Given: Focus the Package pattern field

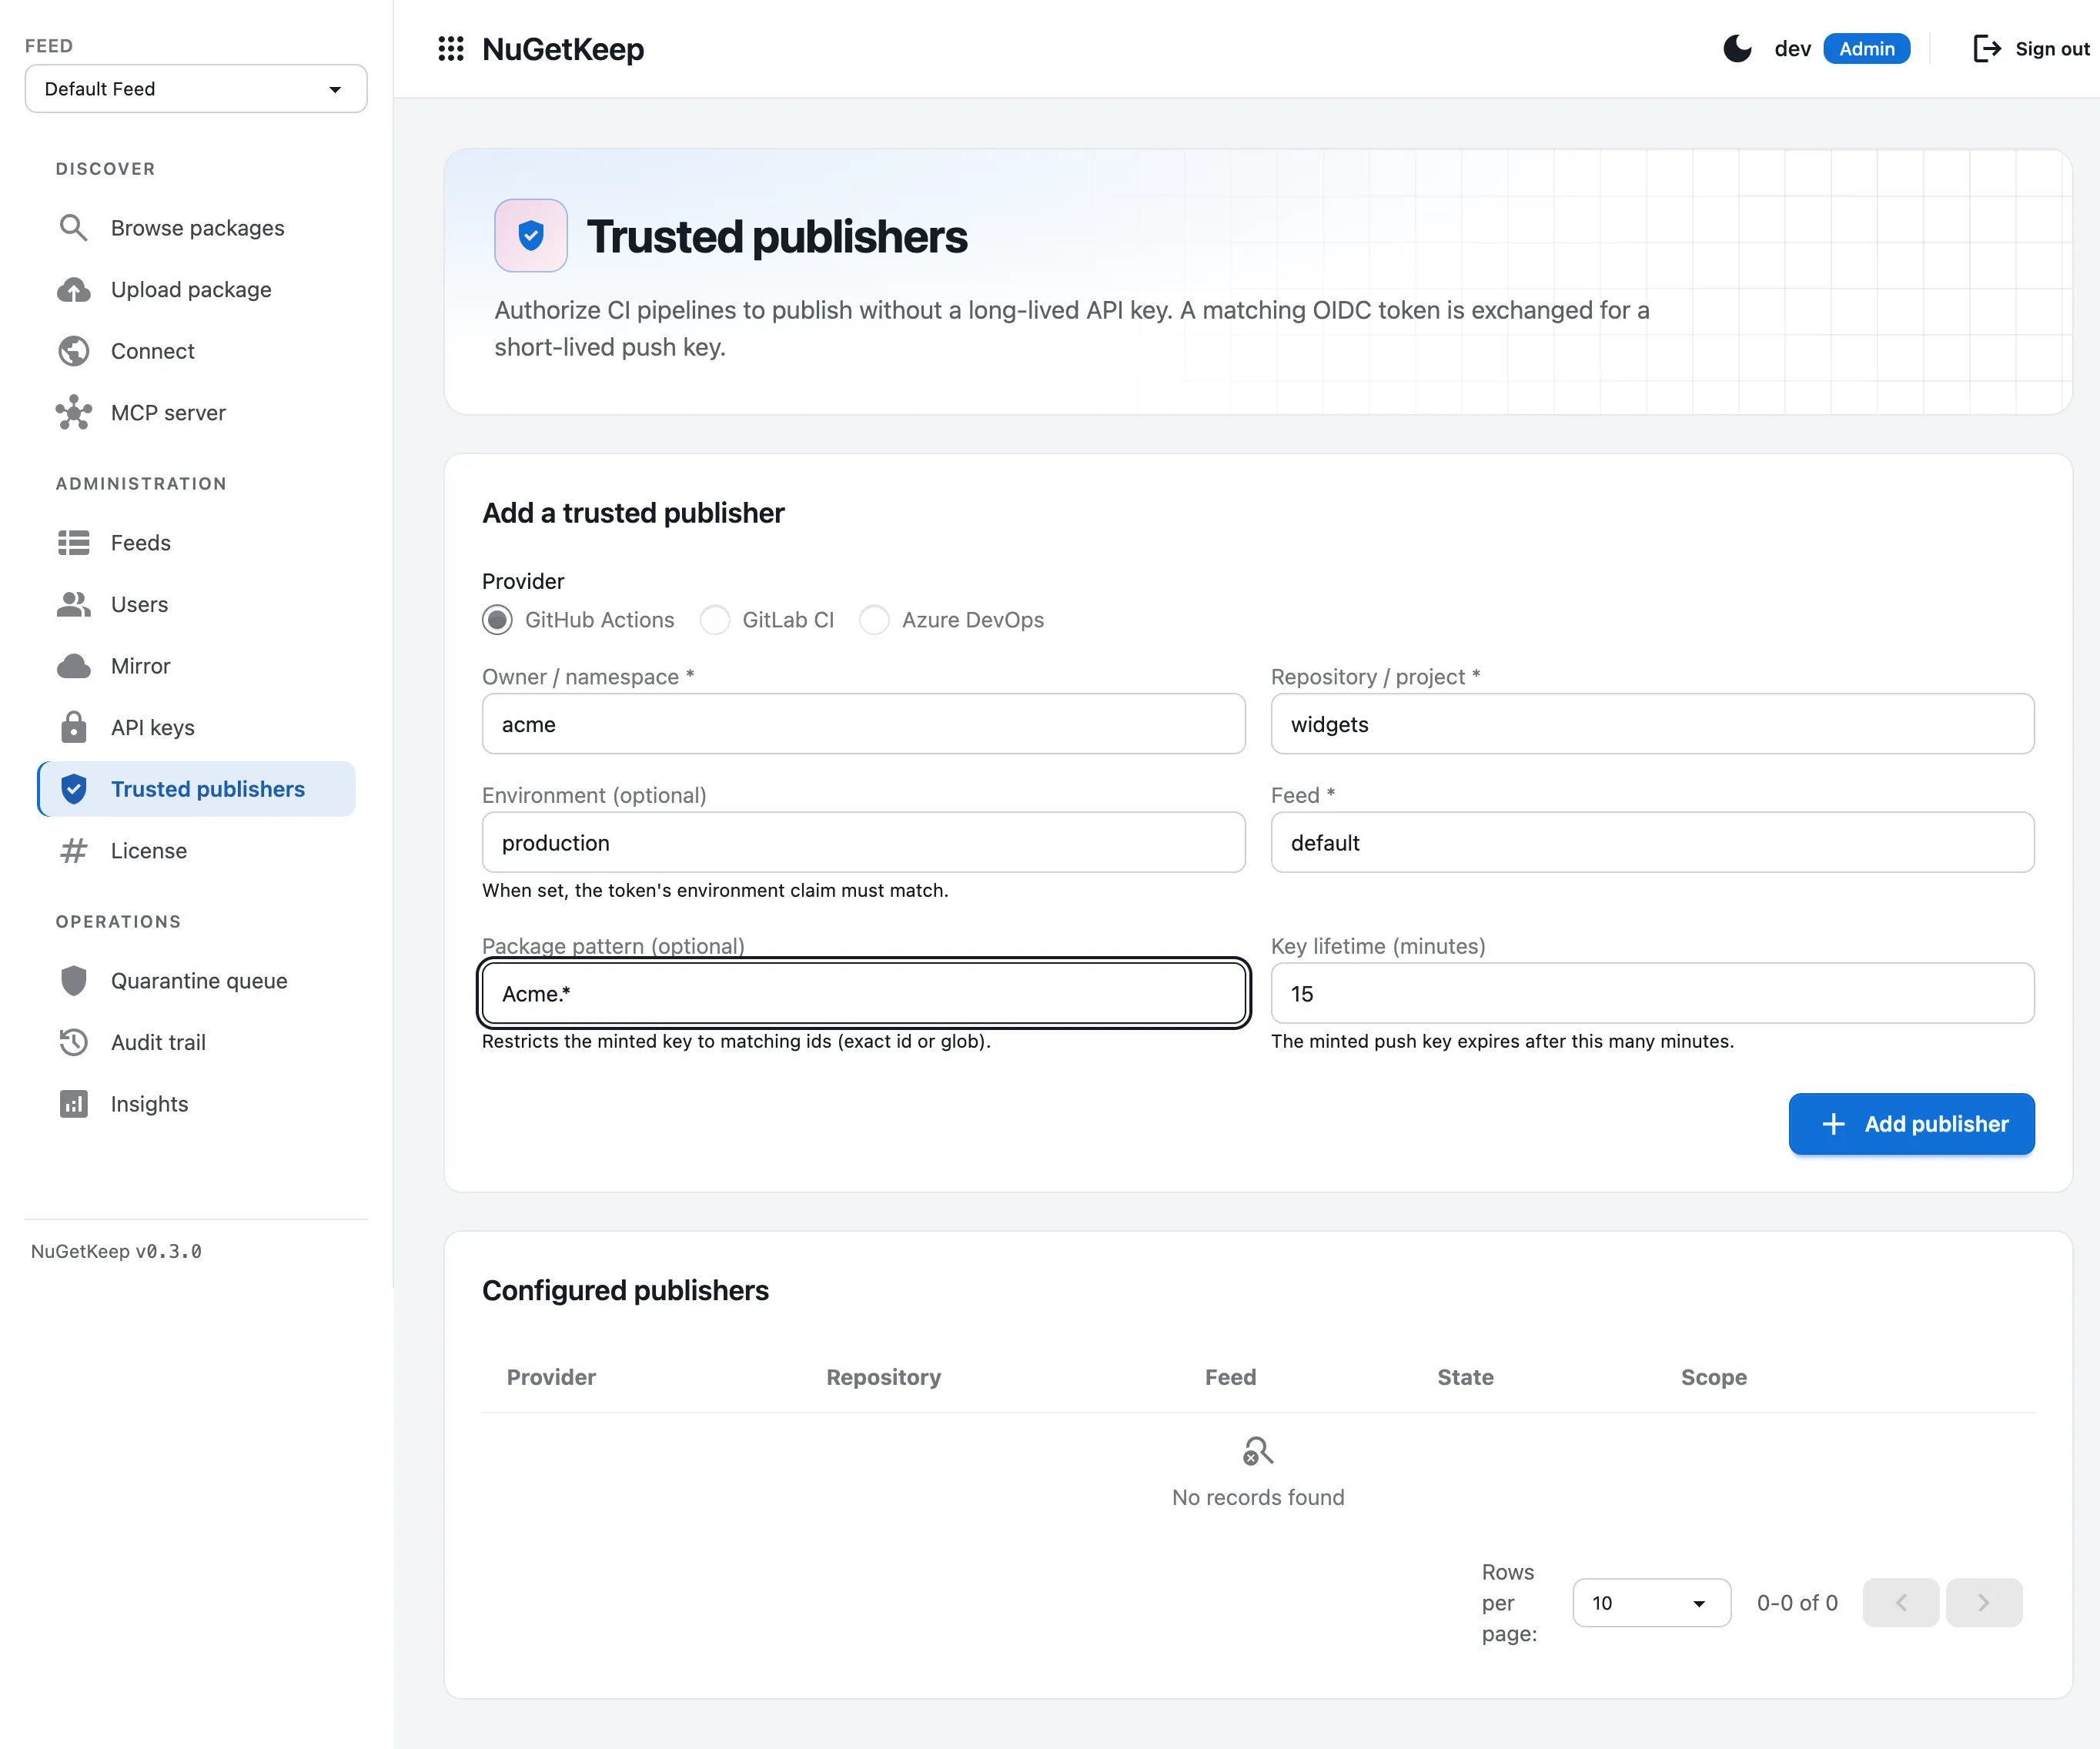Looking at the screenshot, I should (x=863, y=994).
